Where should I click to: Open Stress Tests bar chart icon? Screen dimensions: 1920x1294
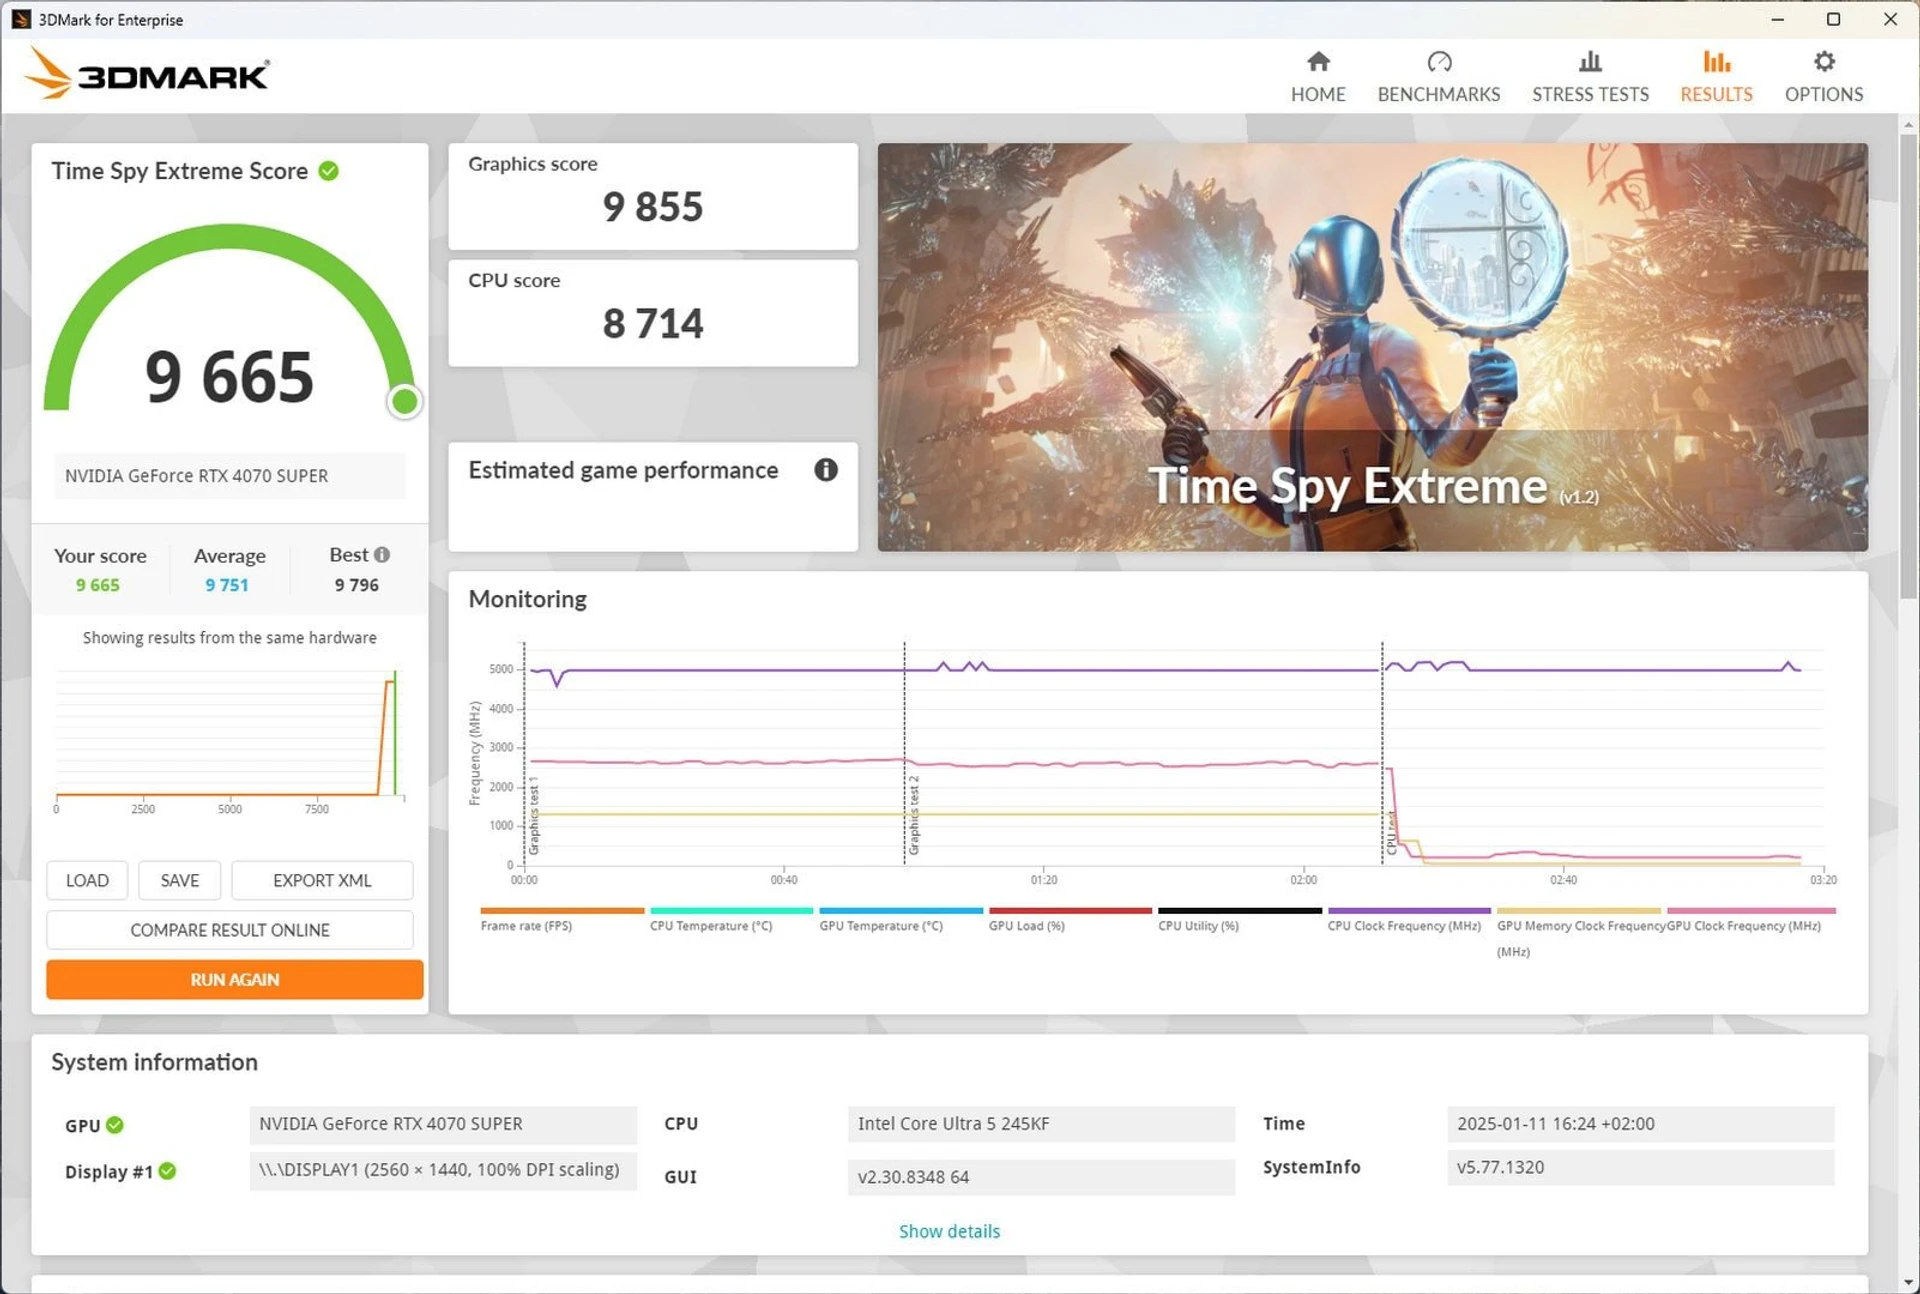click(x=1590, y=62)
